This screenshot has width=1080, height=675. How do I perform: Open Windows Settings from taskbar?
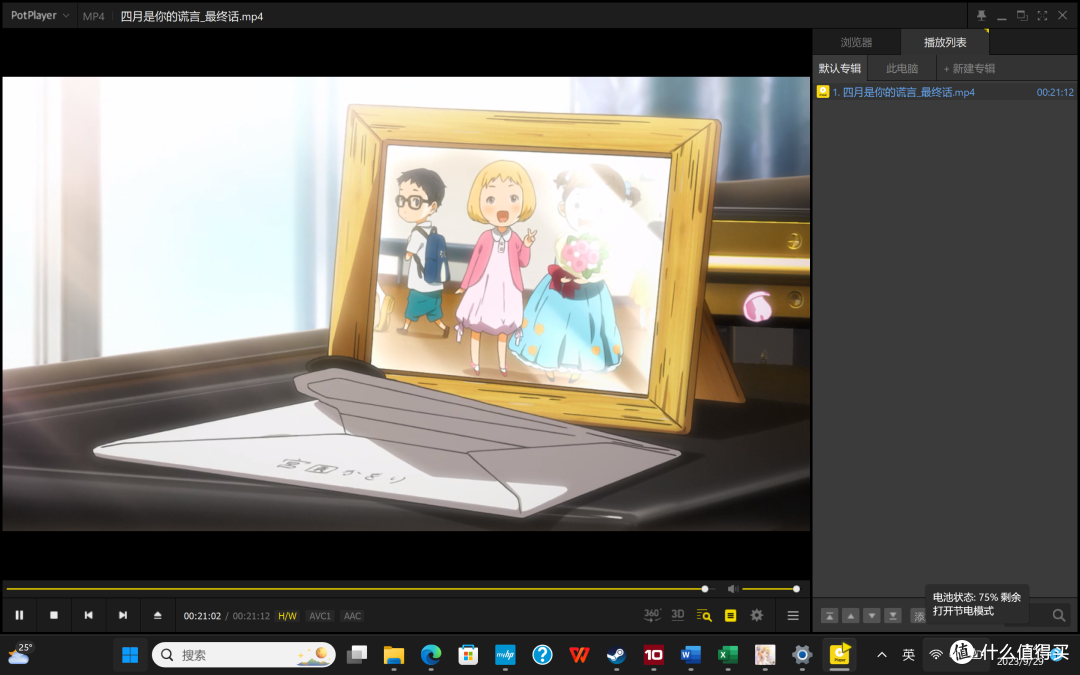(x=802, y=654)
